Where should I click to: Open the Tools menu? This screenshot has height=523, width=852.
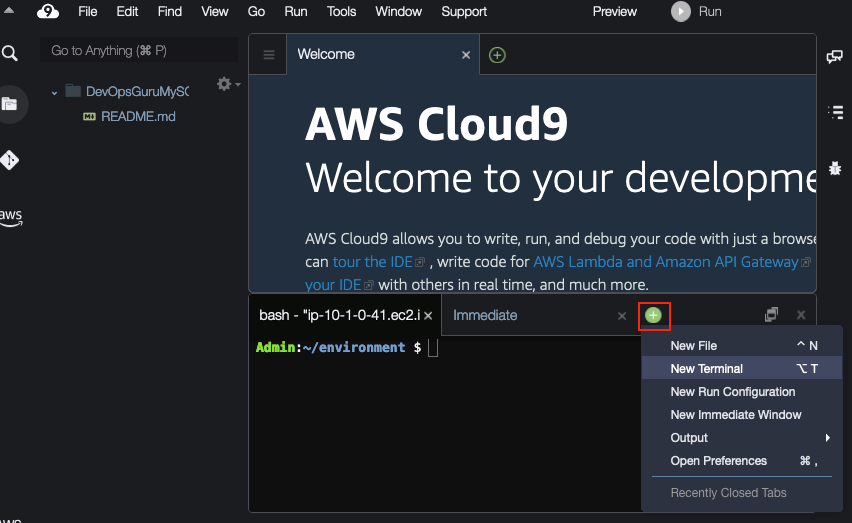(x=341, y=11)
